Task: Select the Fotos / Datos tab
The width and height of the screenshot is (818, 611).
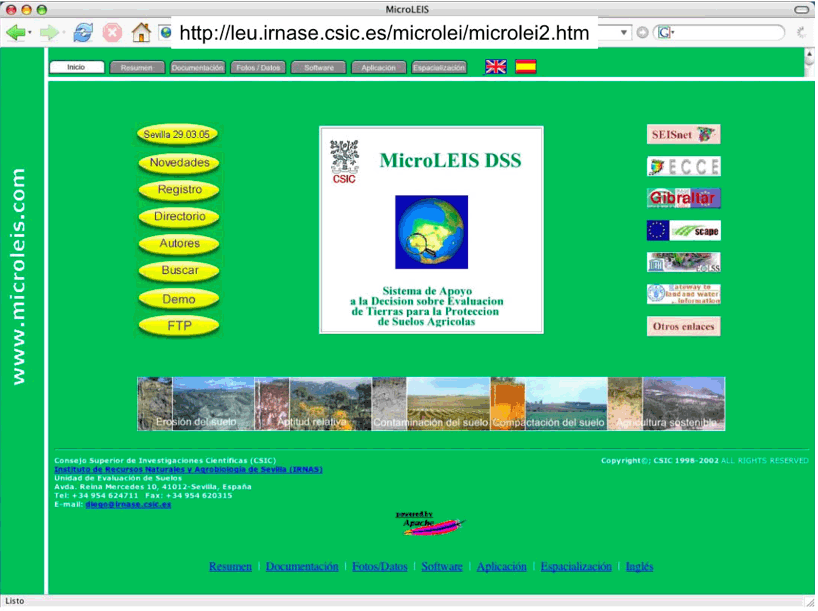Action: coord(258,68)
